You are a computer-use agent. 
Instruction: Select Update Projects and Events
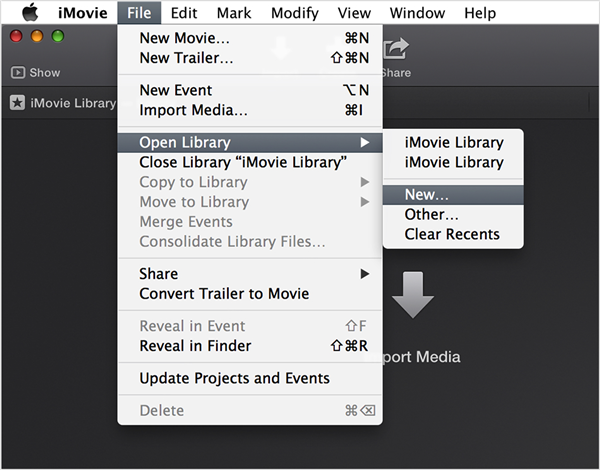click(x=250, y=378)
